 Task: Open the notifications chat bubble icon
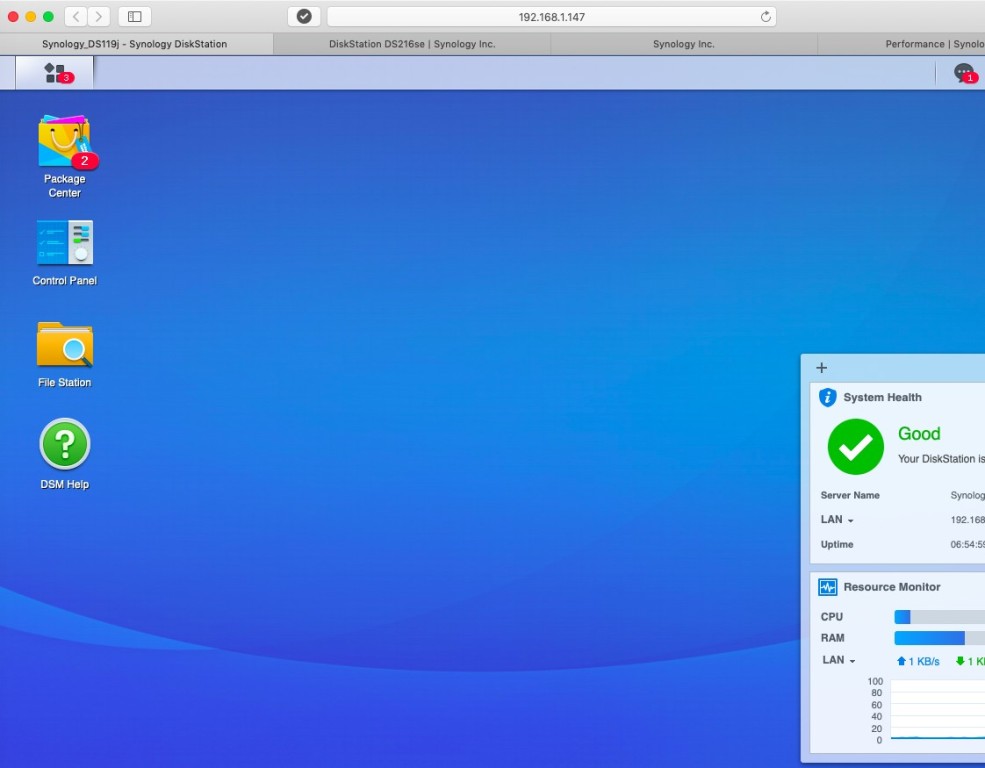[x=964, y=73]
